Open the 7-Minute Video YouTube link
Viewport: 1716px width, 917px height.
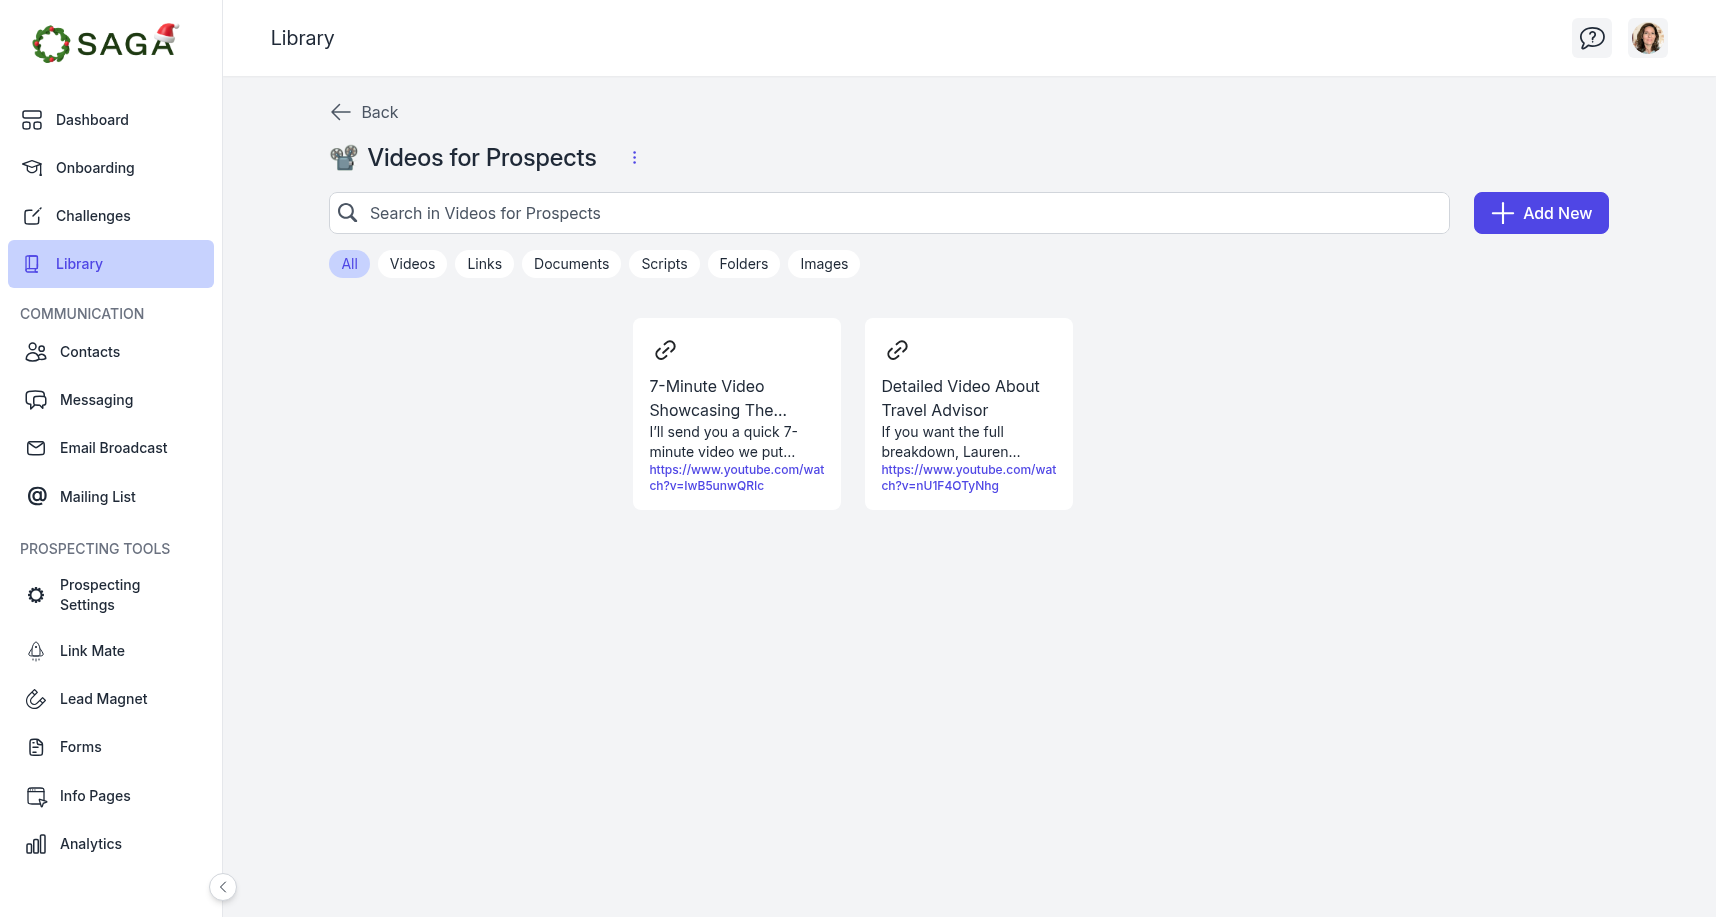736,478
